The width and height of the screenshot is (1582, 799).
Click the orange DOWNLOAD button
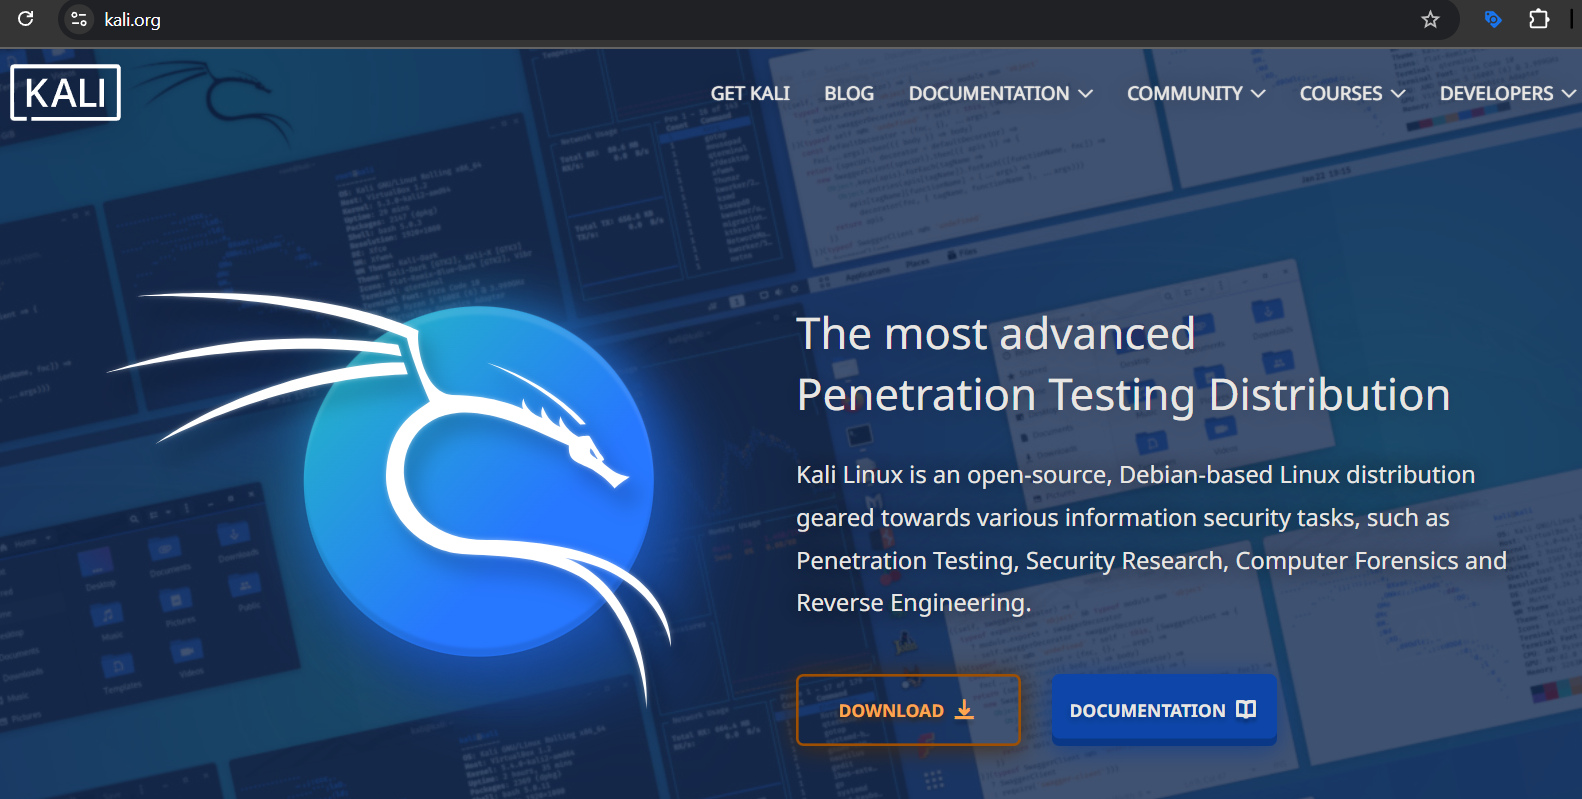pos(908,710)
